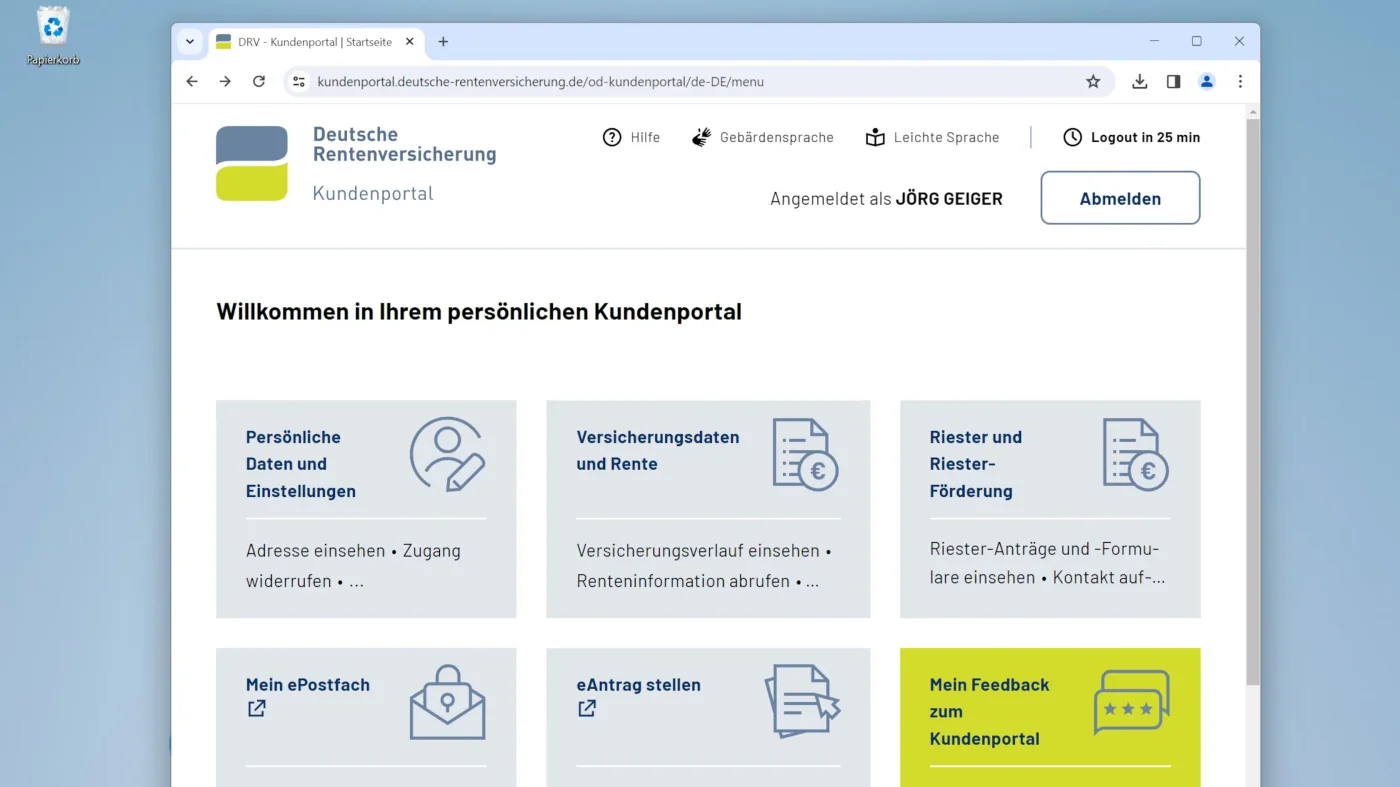Open the Mein ePostfach heading
Screen dimensions: 1400x787
point(308,685)
